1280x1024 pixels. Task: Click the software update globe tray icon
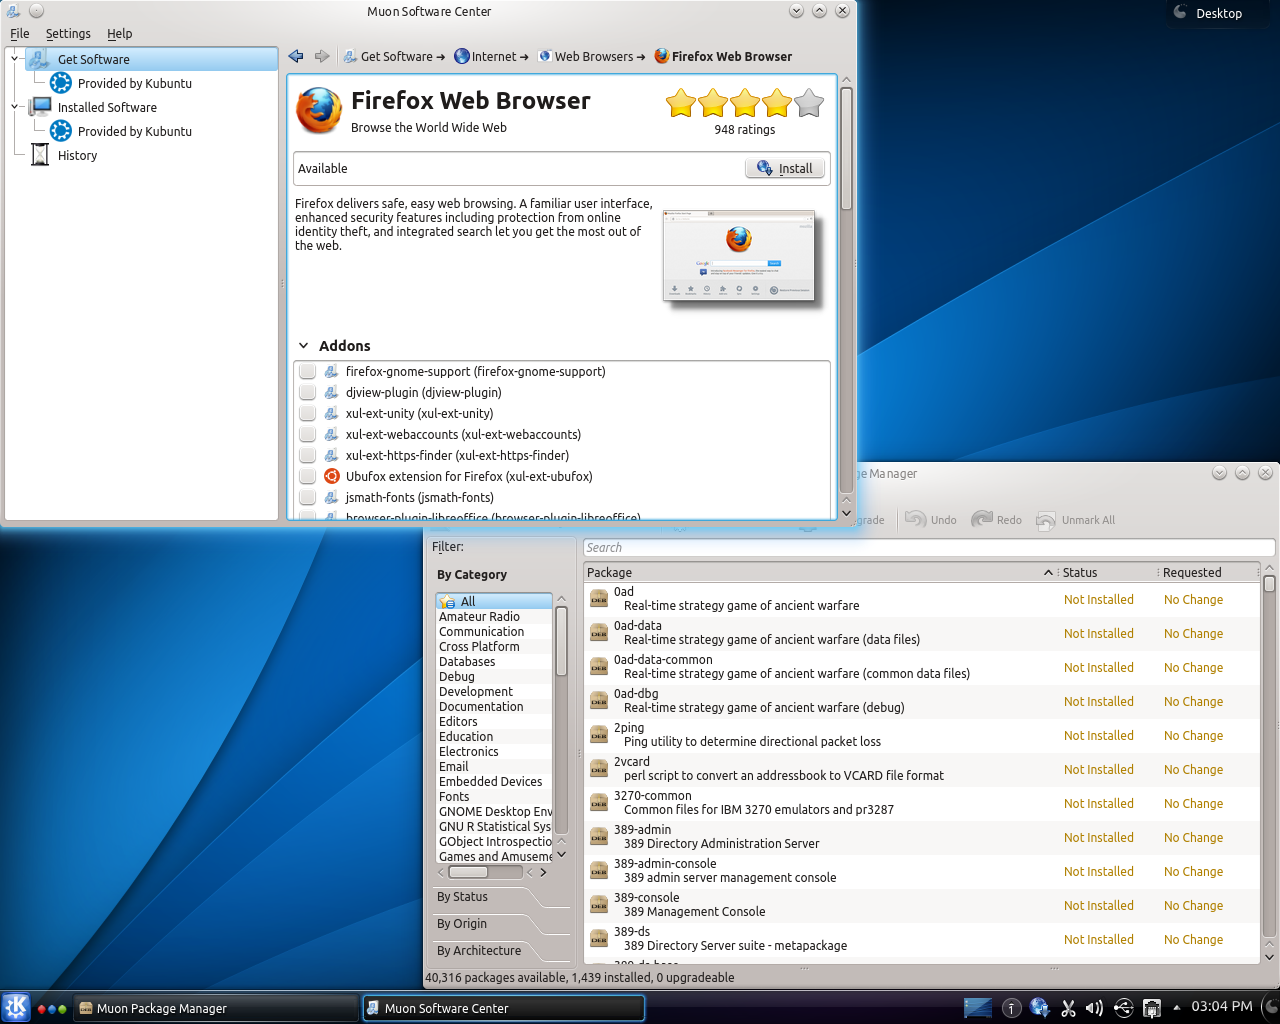pos(1040,1008)
